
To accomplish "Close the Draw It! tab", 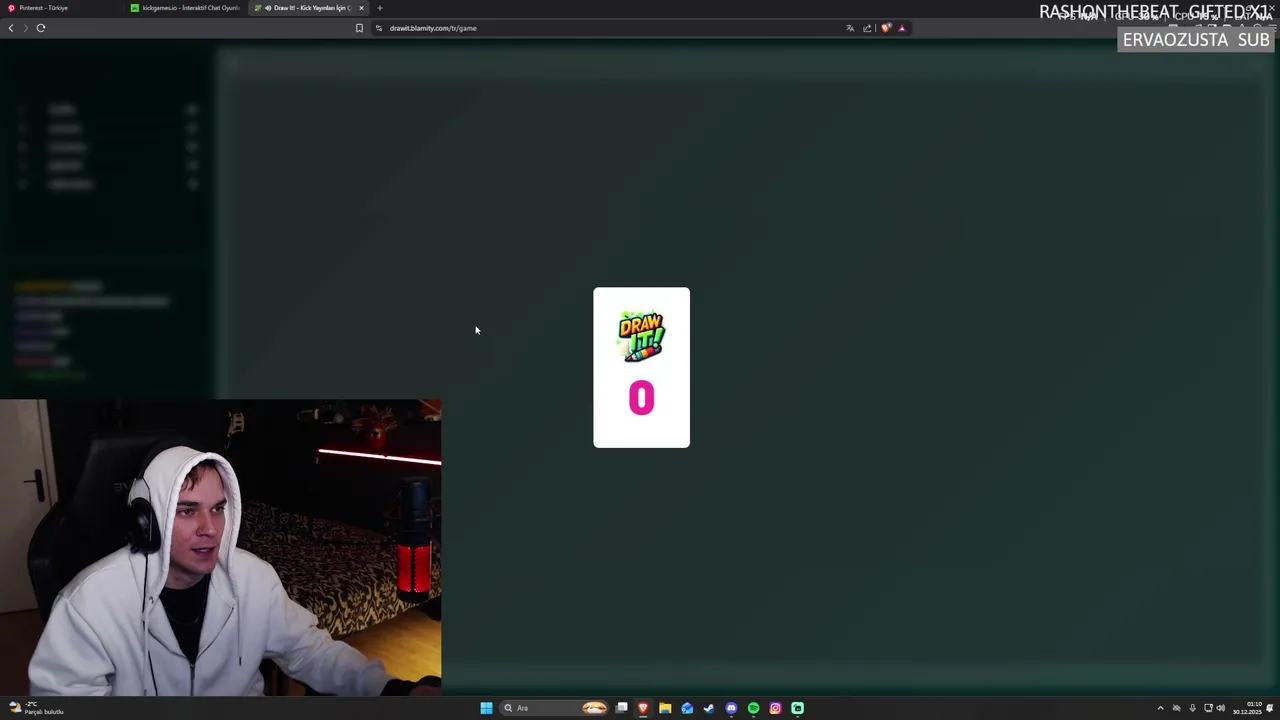I will click(362, 8).
